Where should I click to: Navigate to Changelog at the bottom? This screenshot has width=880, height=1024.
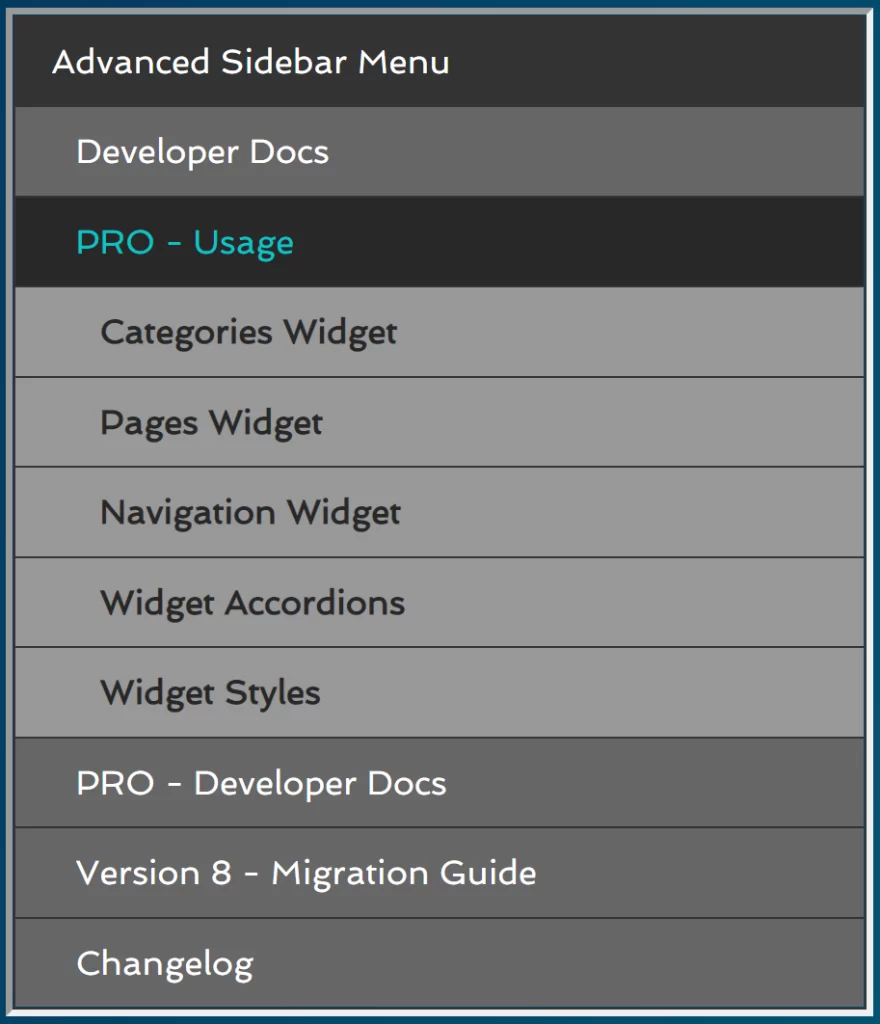(x=165, y=963)
